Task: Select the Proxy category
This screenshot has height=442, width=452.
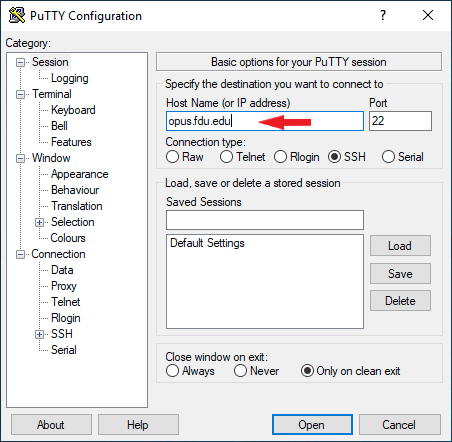Action: click(64, 286)
